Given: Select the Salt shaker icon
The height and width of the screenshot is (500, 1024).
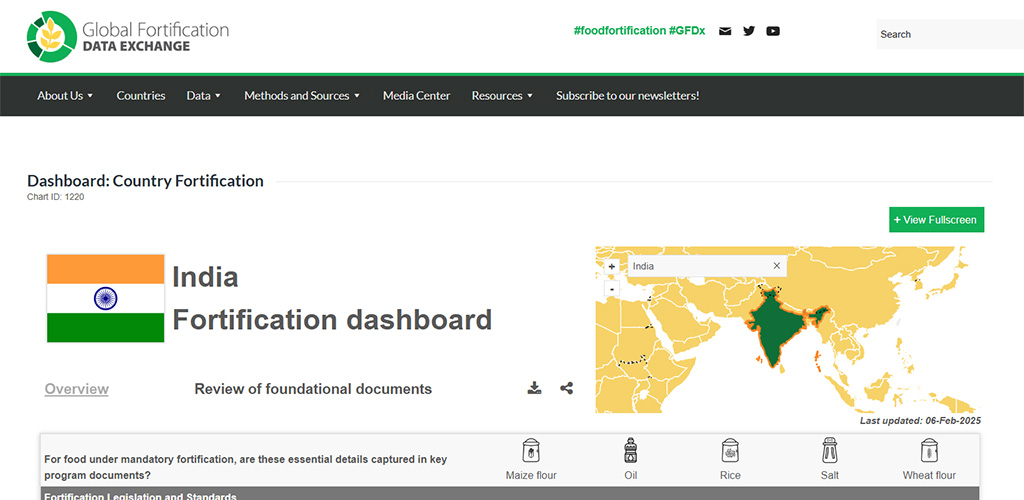Looking at the screenshot, I should point(829,450).
